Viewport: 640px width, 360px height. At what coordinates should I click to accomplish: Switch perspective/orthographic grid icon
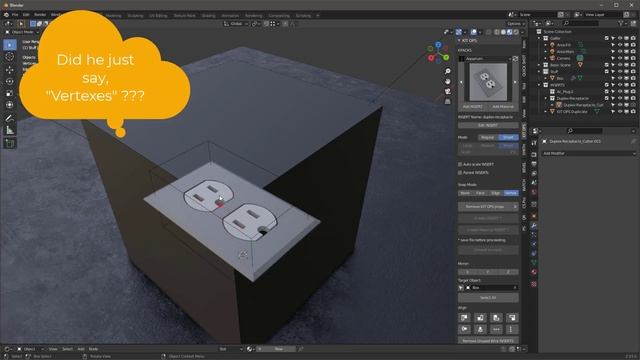click(448, 101)
